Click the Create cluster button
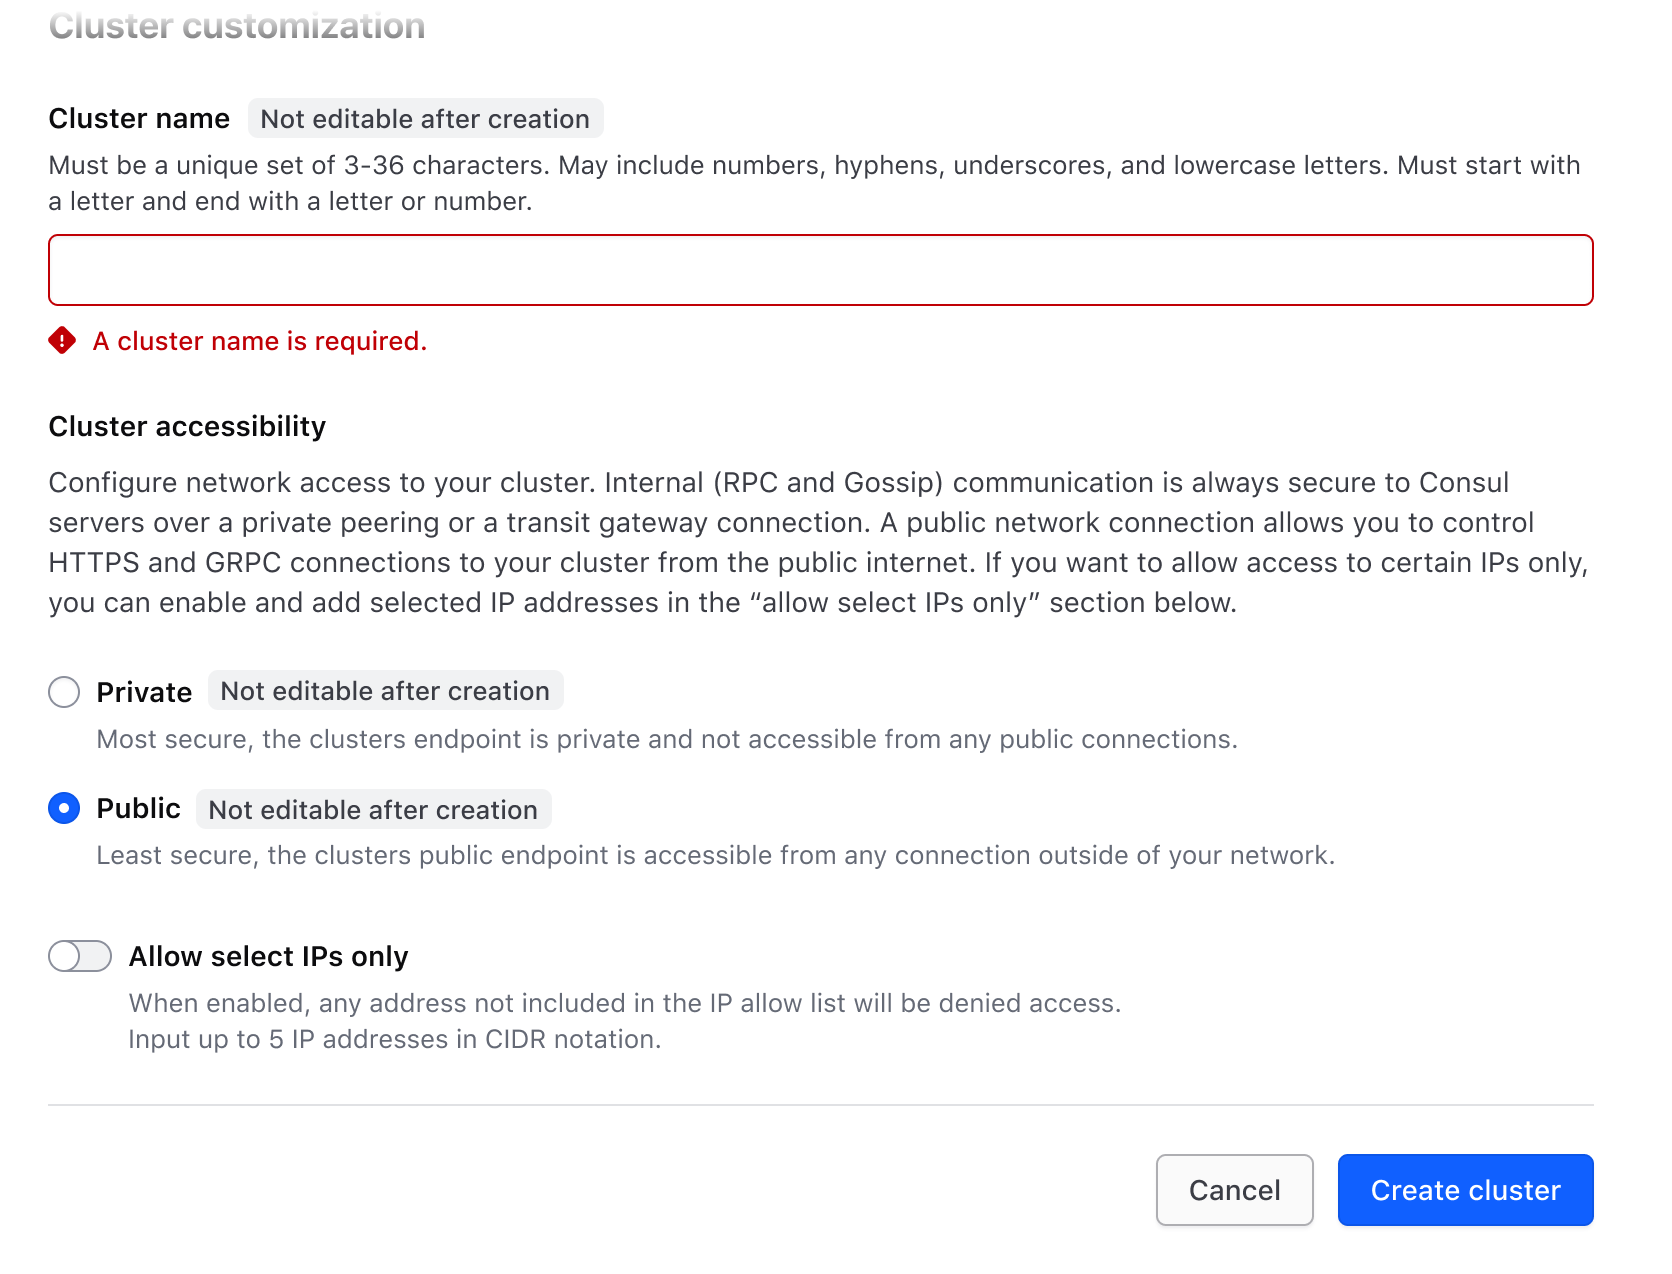This screenshot has width=1672, height=1274. pyautogui.click(x=1465, y=1190)
